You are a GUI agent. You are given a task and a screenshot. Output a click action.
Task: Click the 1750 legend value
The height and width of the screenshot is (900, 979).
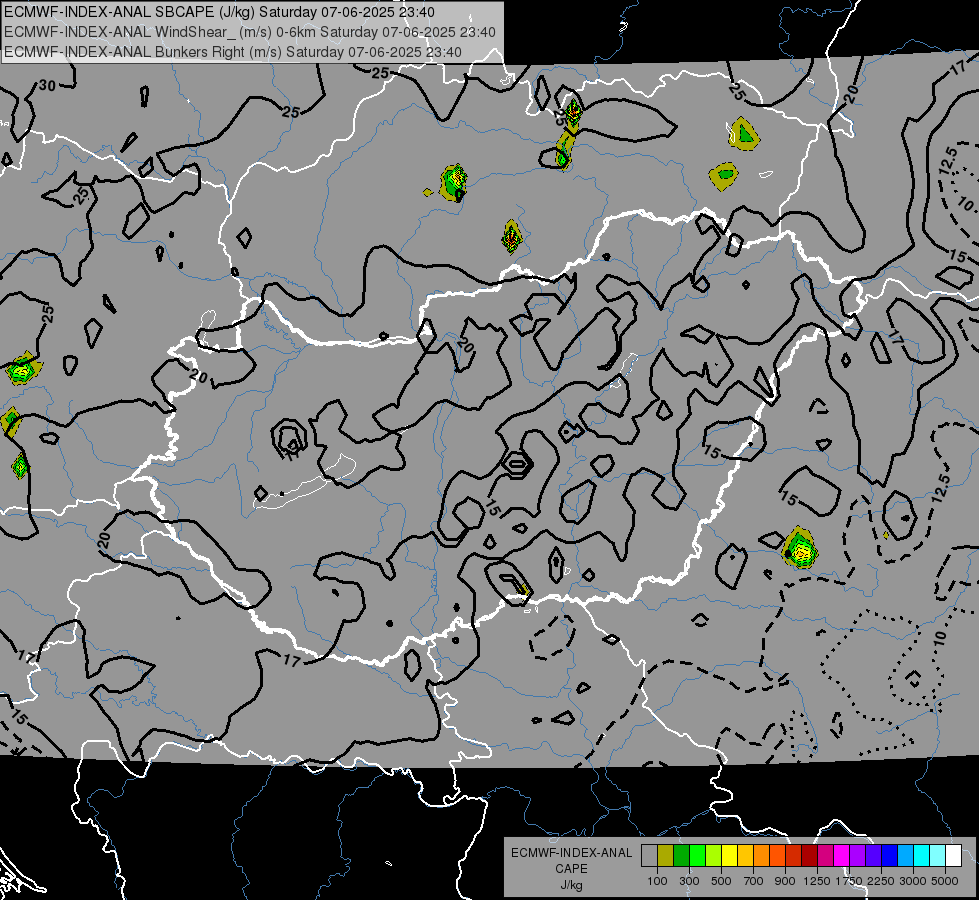(849, 881)
